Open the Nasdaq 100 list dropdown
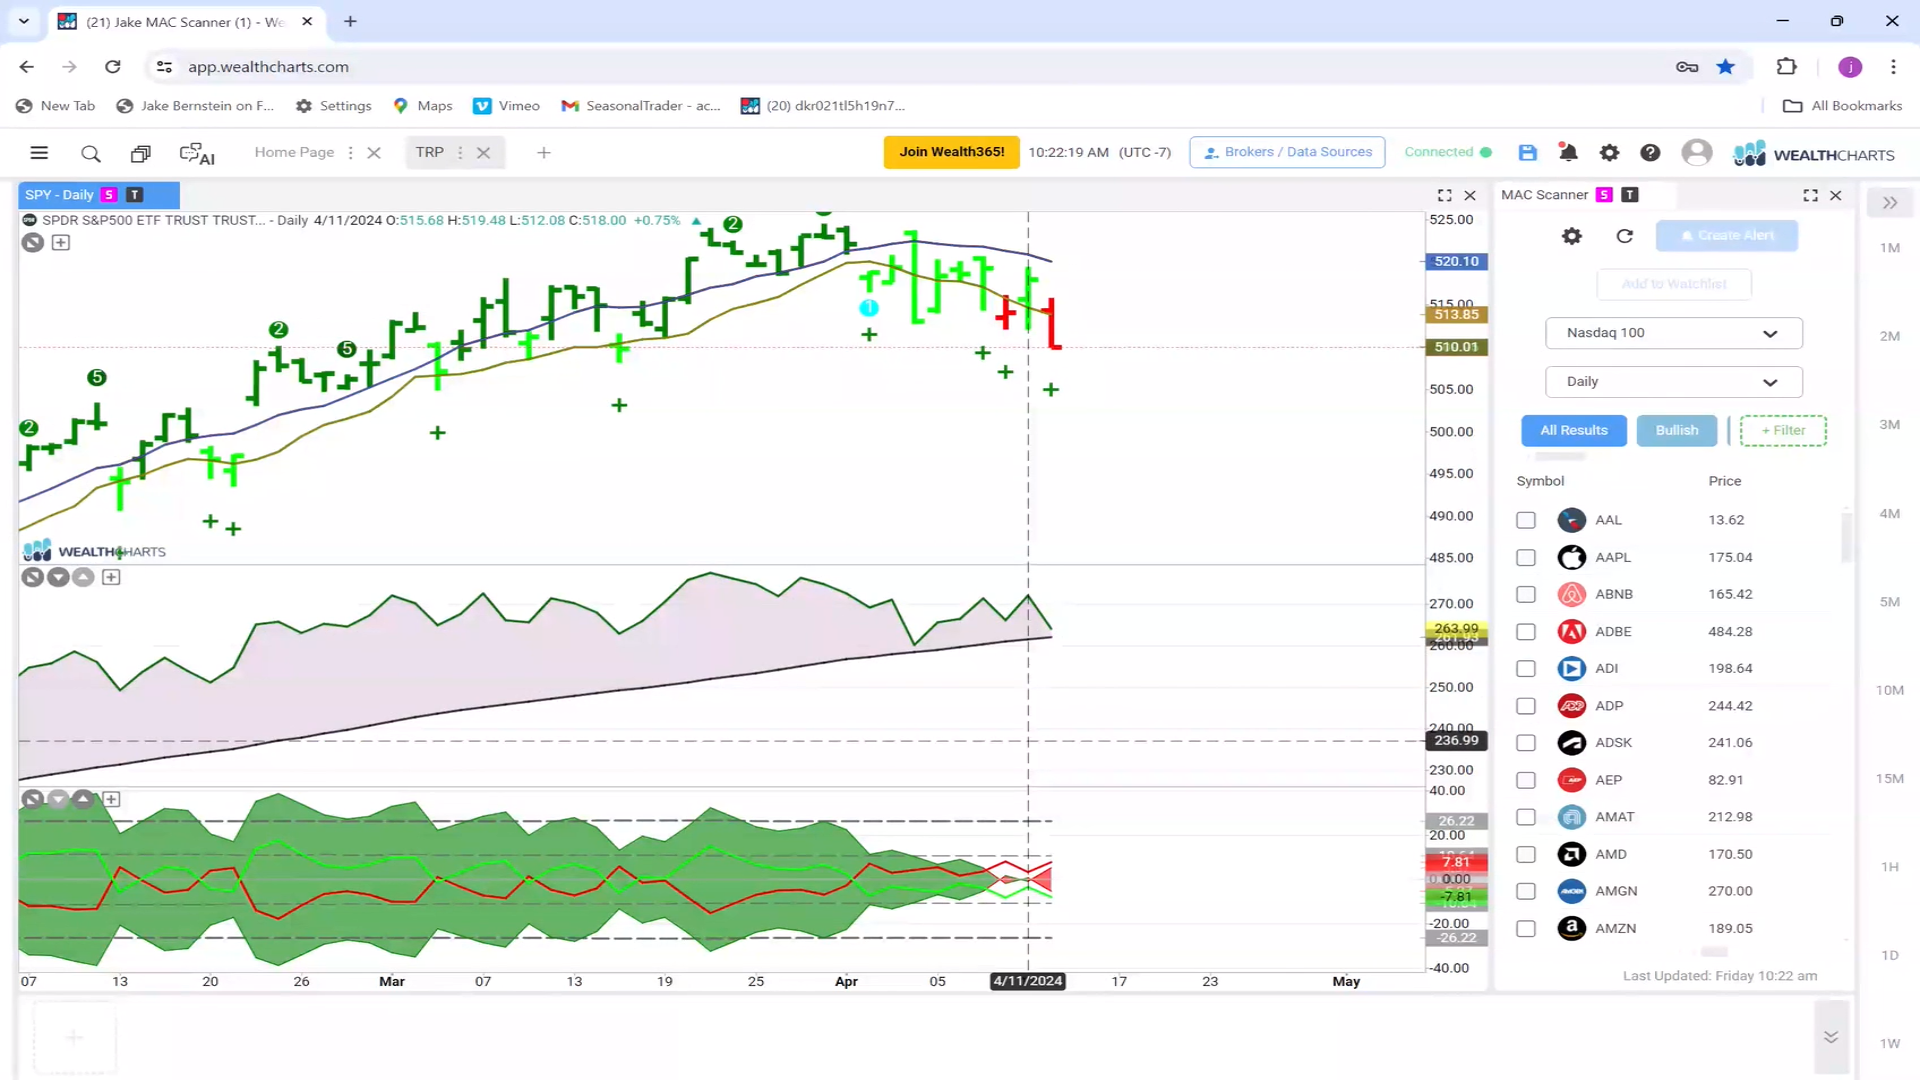Screen dimensions: 1920x1080 point(1673,333)
